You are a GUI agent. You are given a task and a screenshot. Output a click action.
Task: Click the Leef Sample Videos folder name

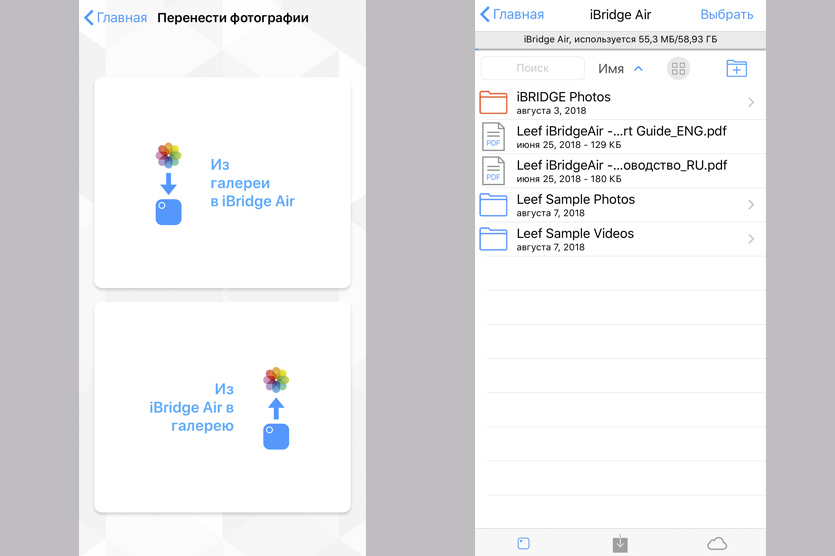(575, 233)
